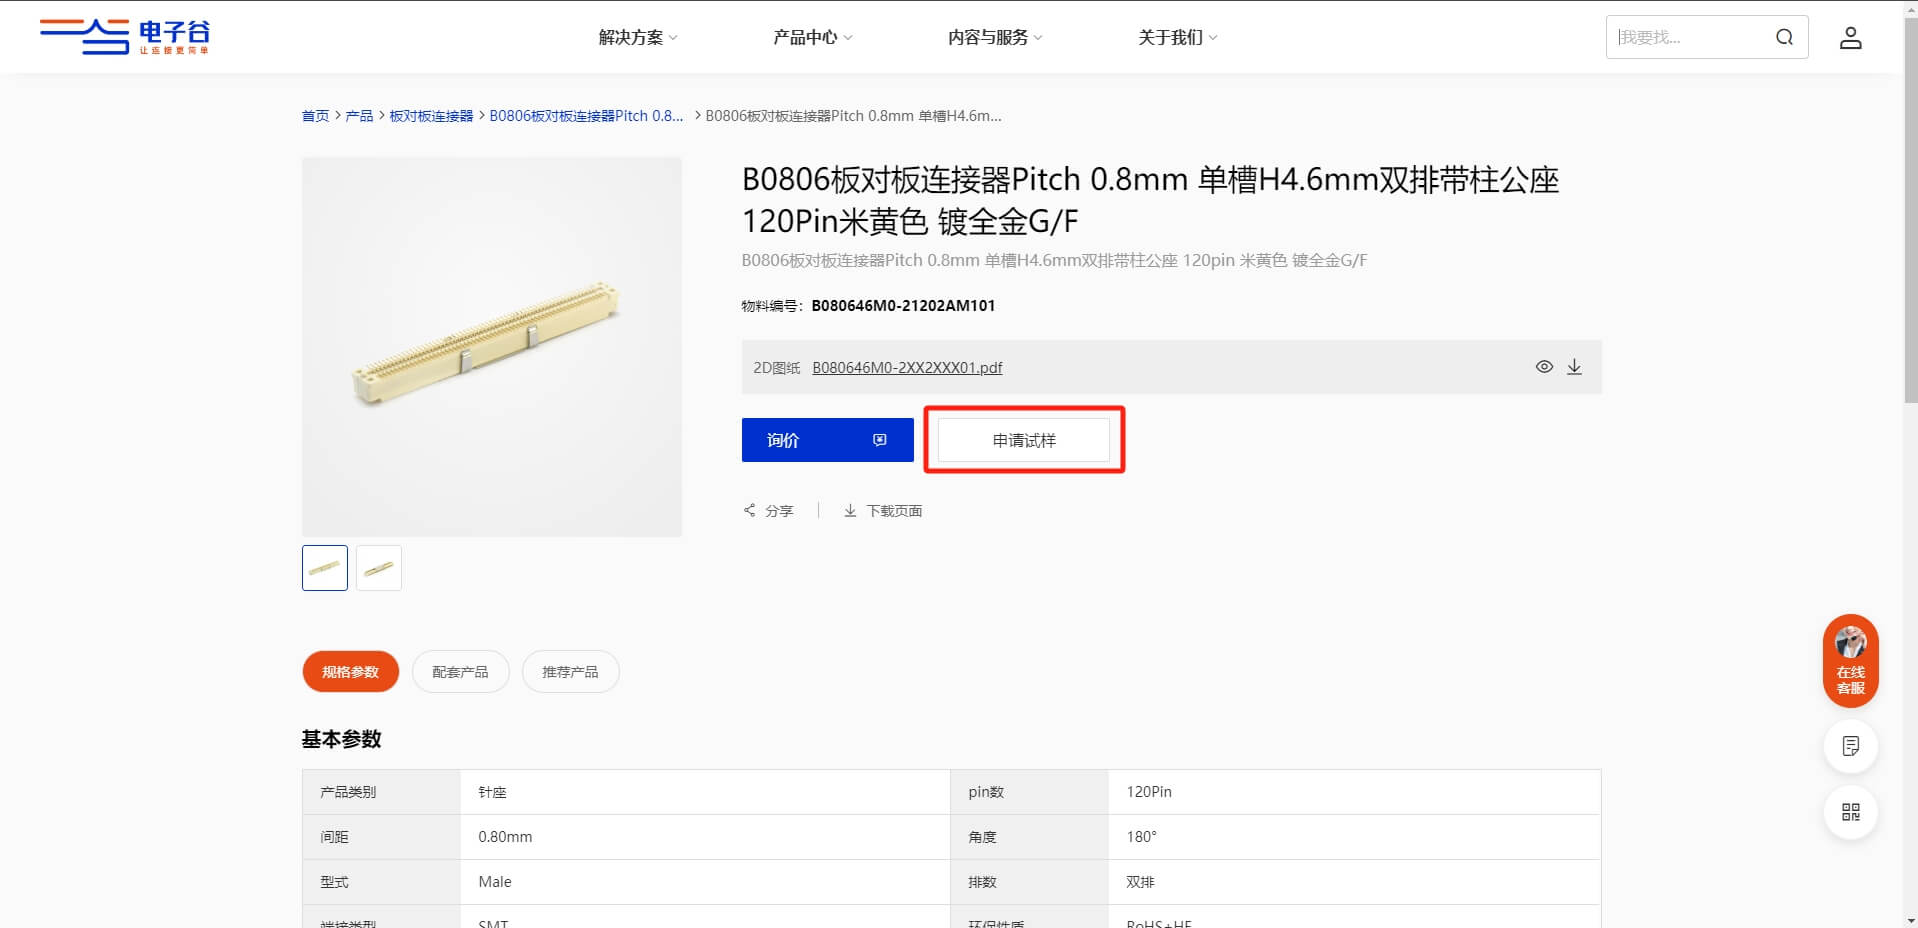
Task: Expand the 内容与服务 dropdown
Action: 995,38
